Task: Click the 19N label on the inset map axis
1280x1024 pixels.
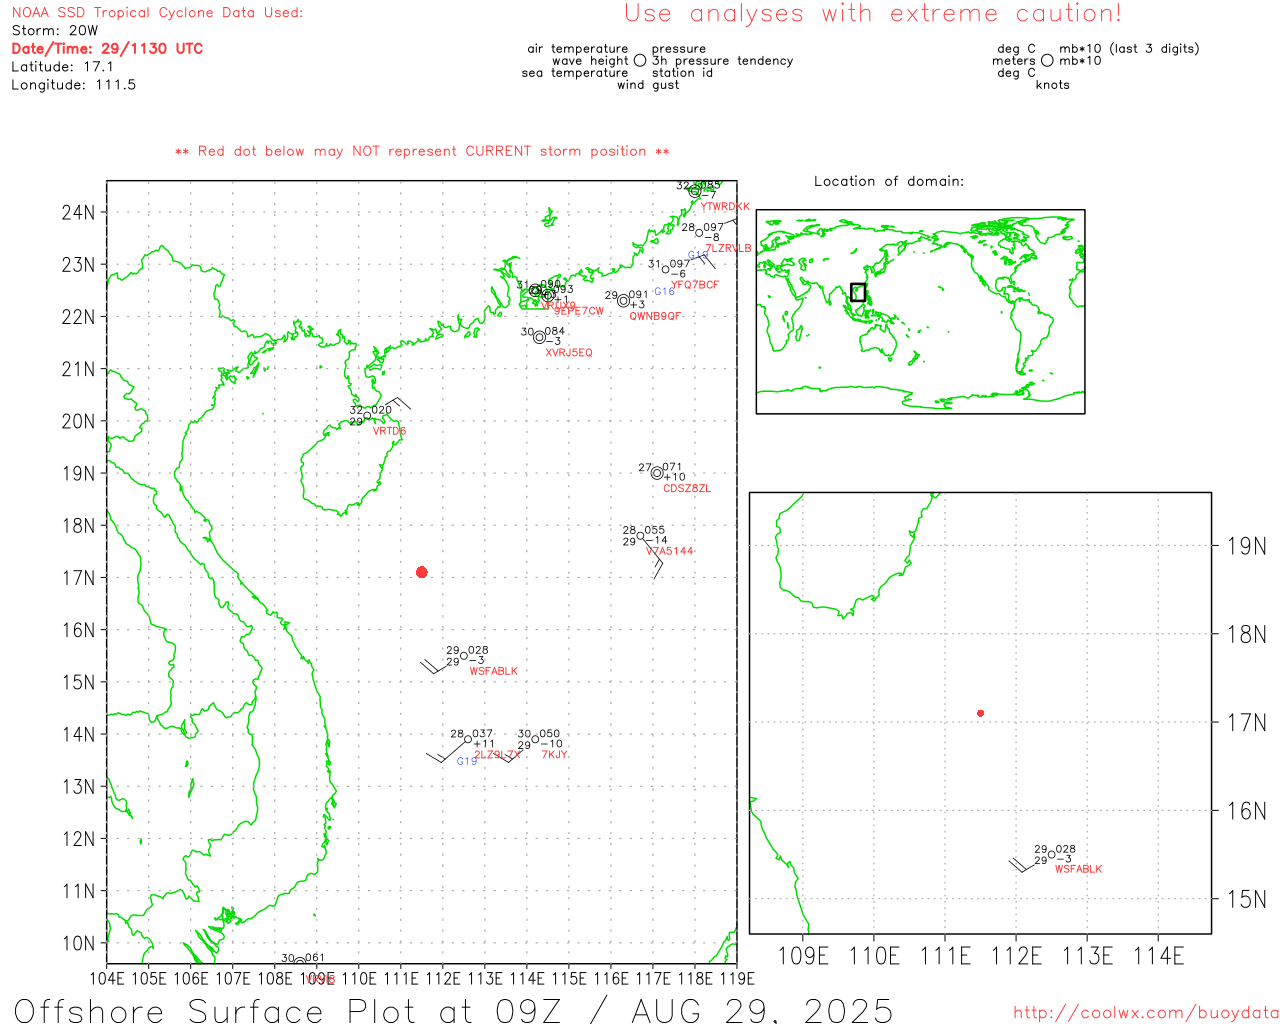Action: click(1246, 546)
